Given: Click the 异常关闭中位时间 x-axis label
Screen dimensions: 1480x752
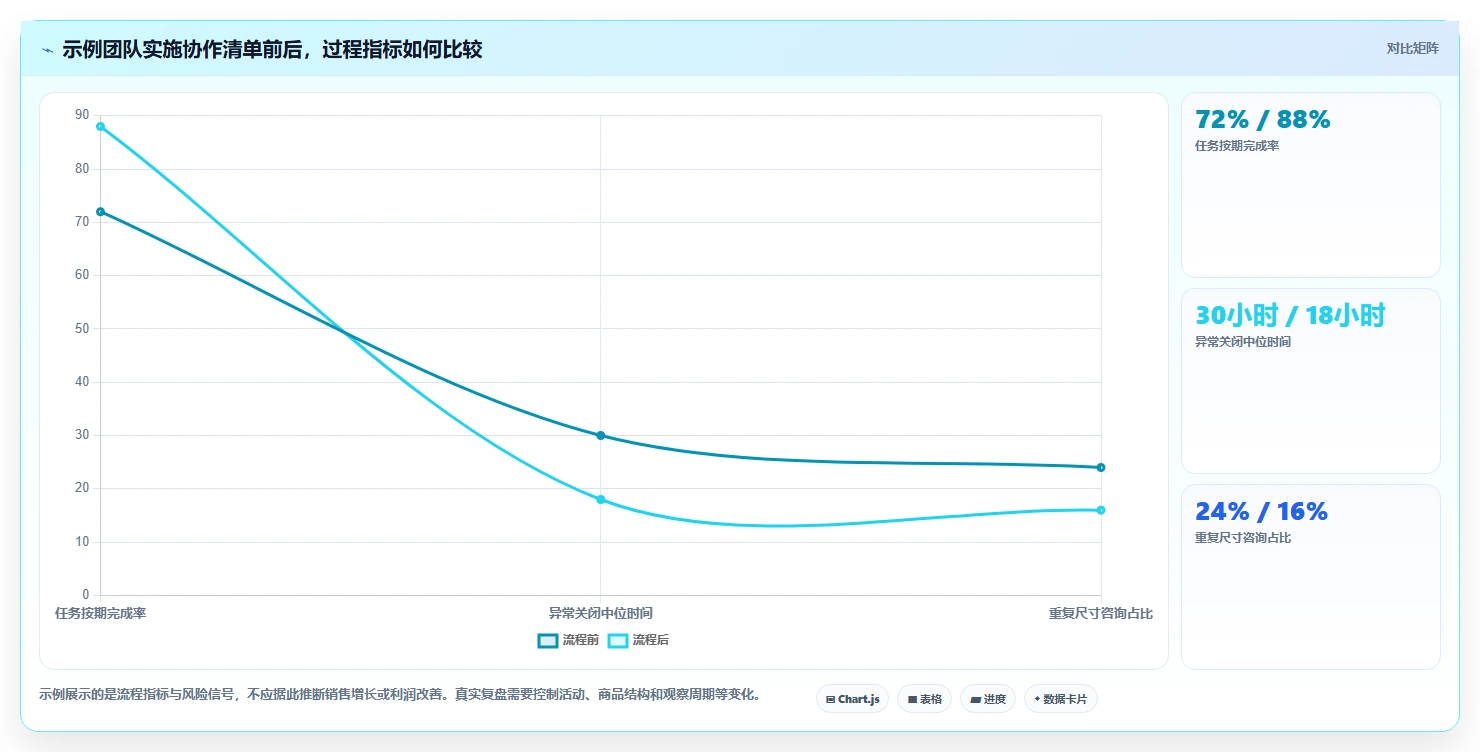Looking at the screenshot, I should tap(600, 613).
